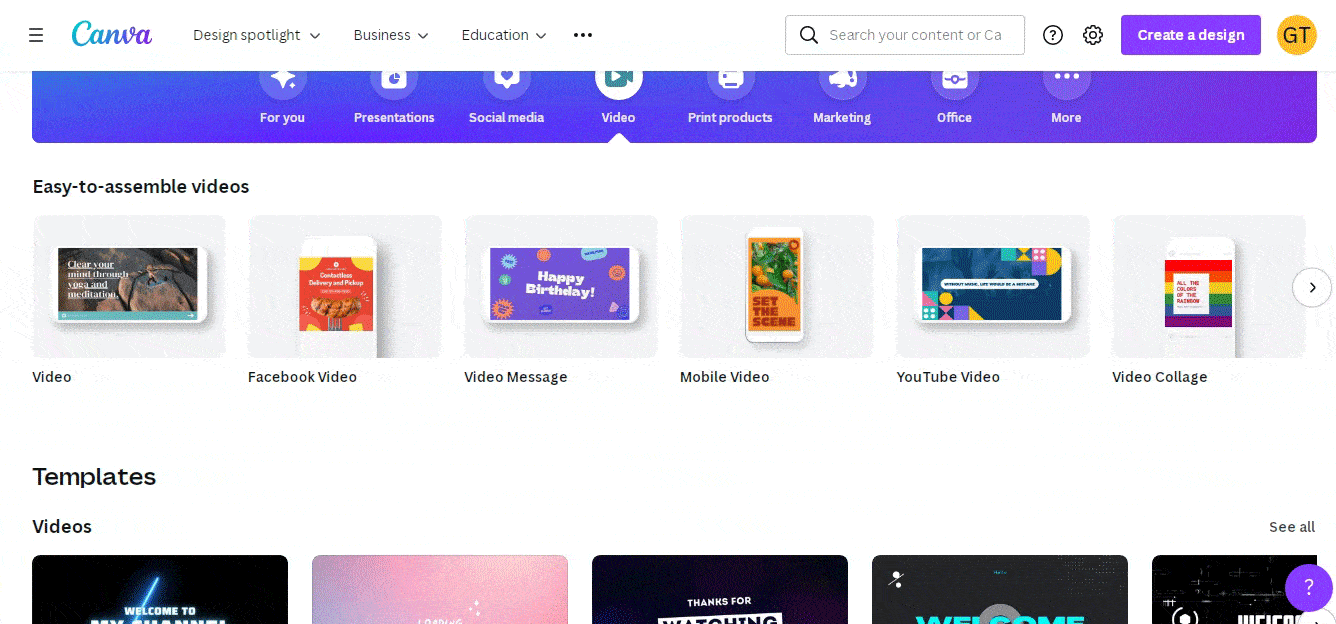Screen dimensions: 1336x624
Task: Select the Facebook Video food delivery thumbnail
Action: tap(345, 287)
